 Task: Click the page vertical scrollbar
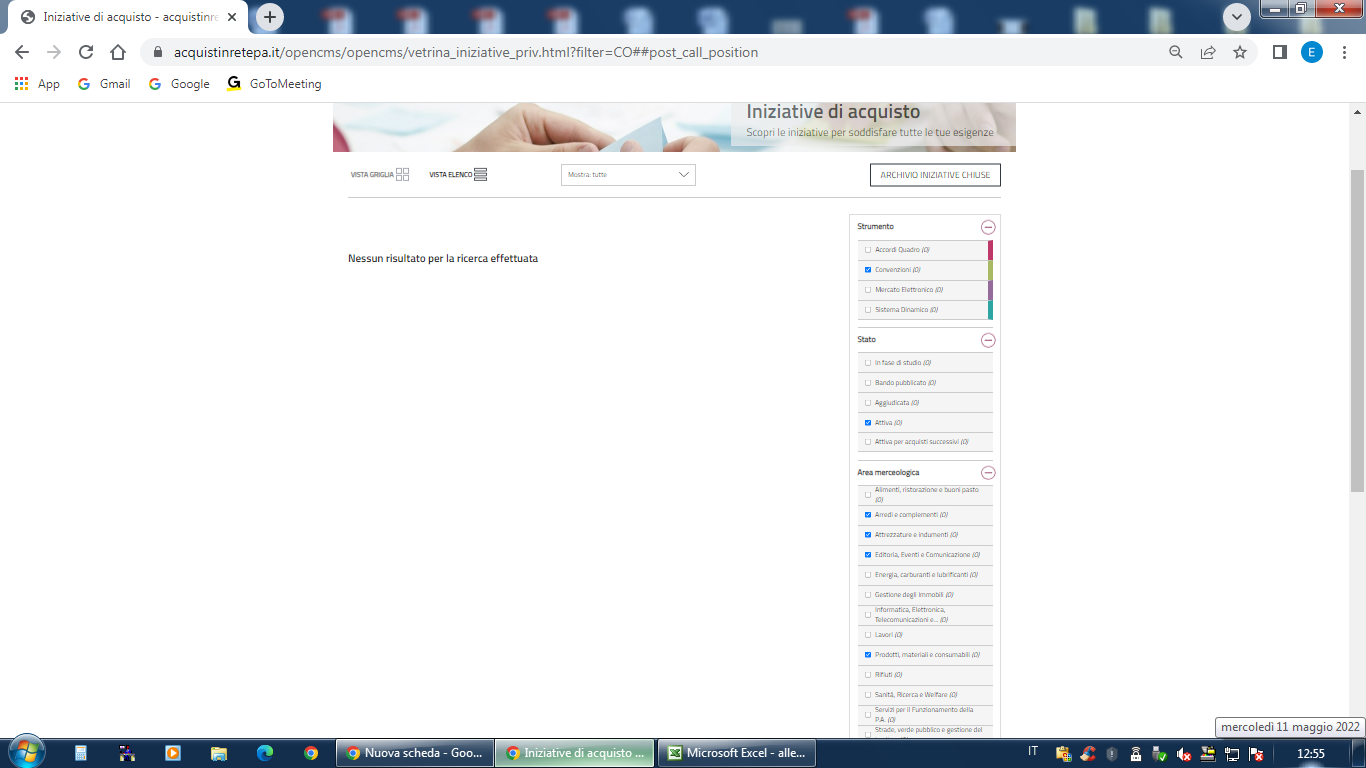tap(1357, 330)
